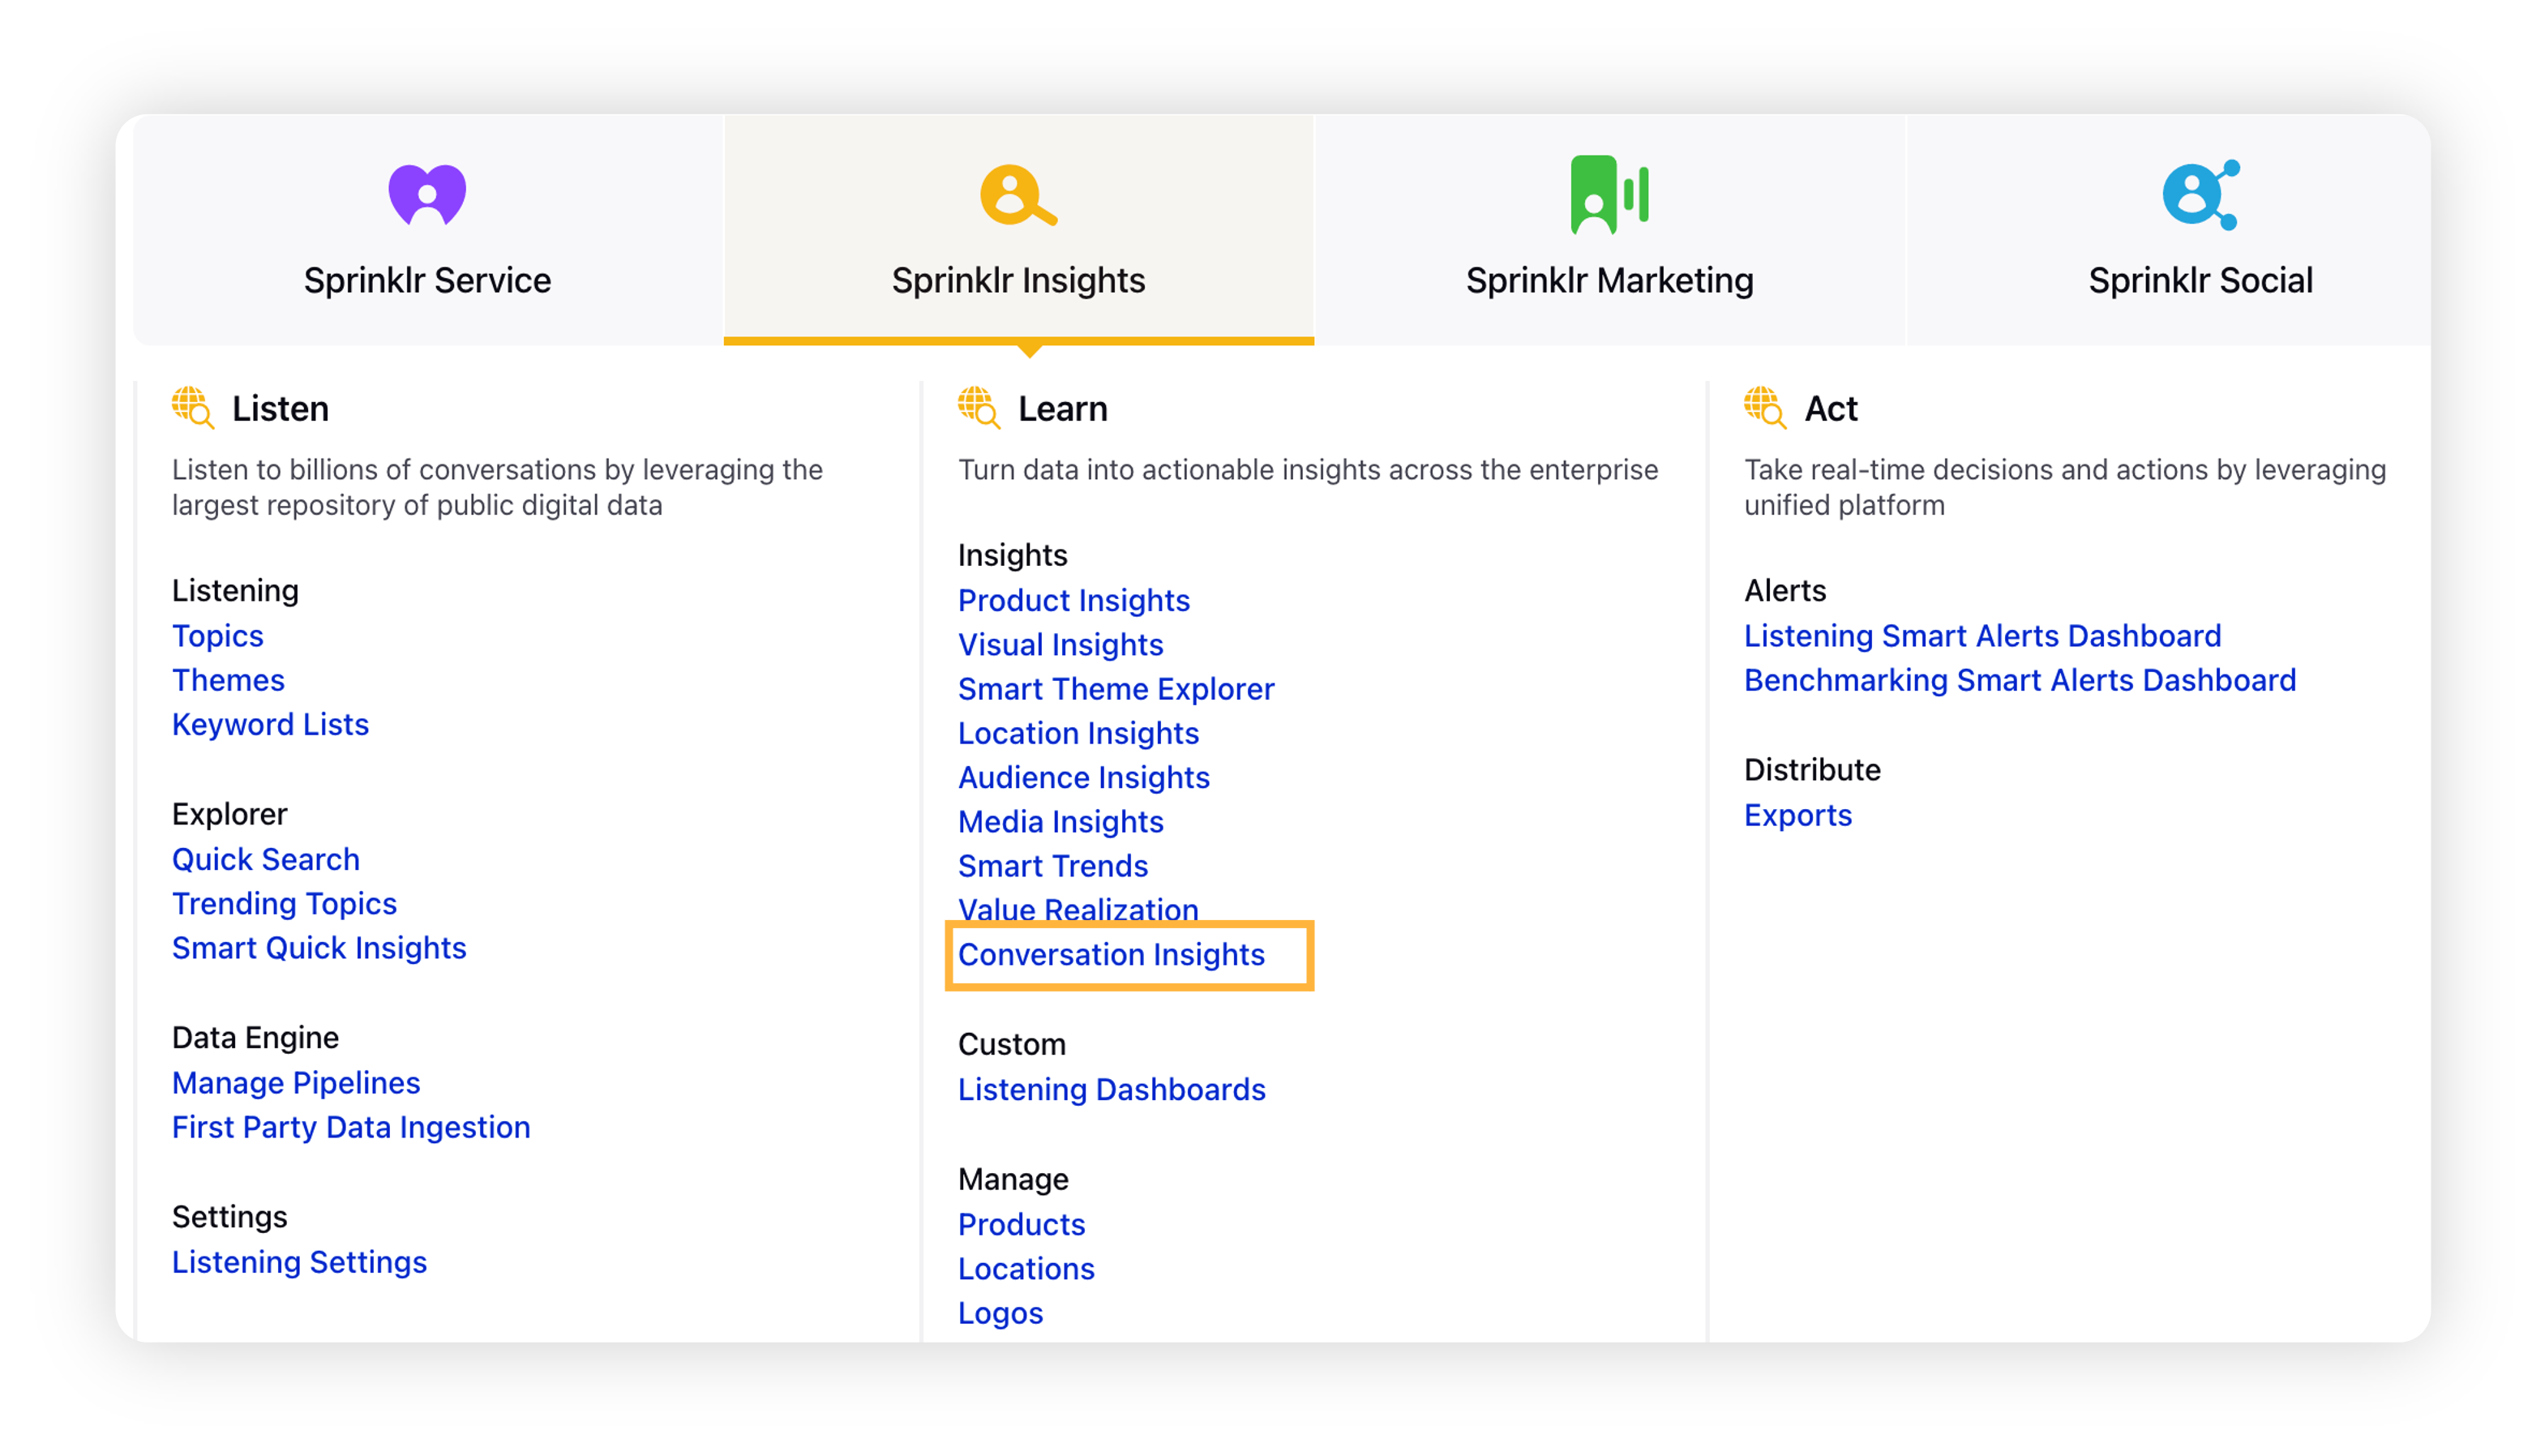The image size is (2545, 1456).
Task: Click the Distribute subsection label
Action: [1812, 769]
